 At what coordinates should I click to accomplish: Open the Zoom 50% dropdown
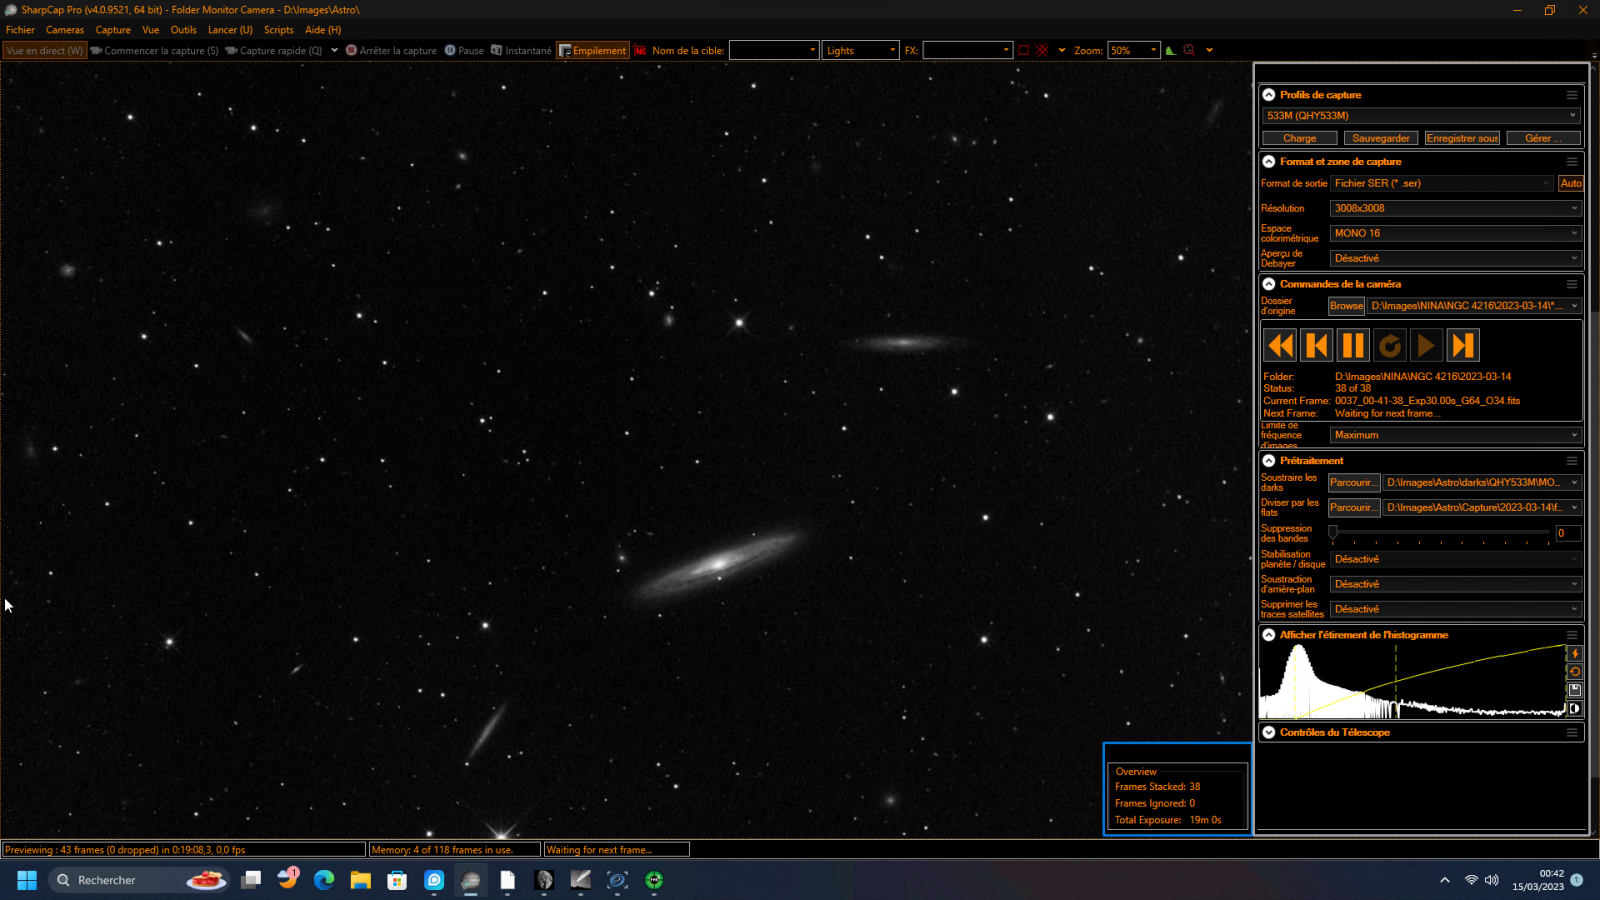tap(1134, 50)
